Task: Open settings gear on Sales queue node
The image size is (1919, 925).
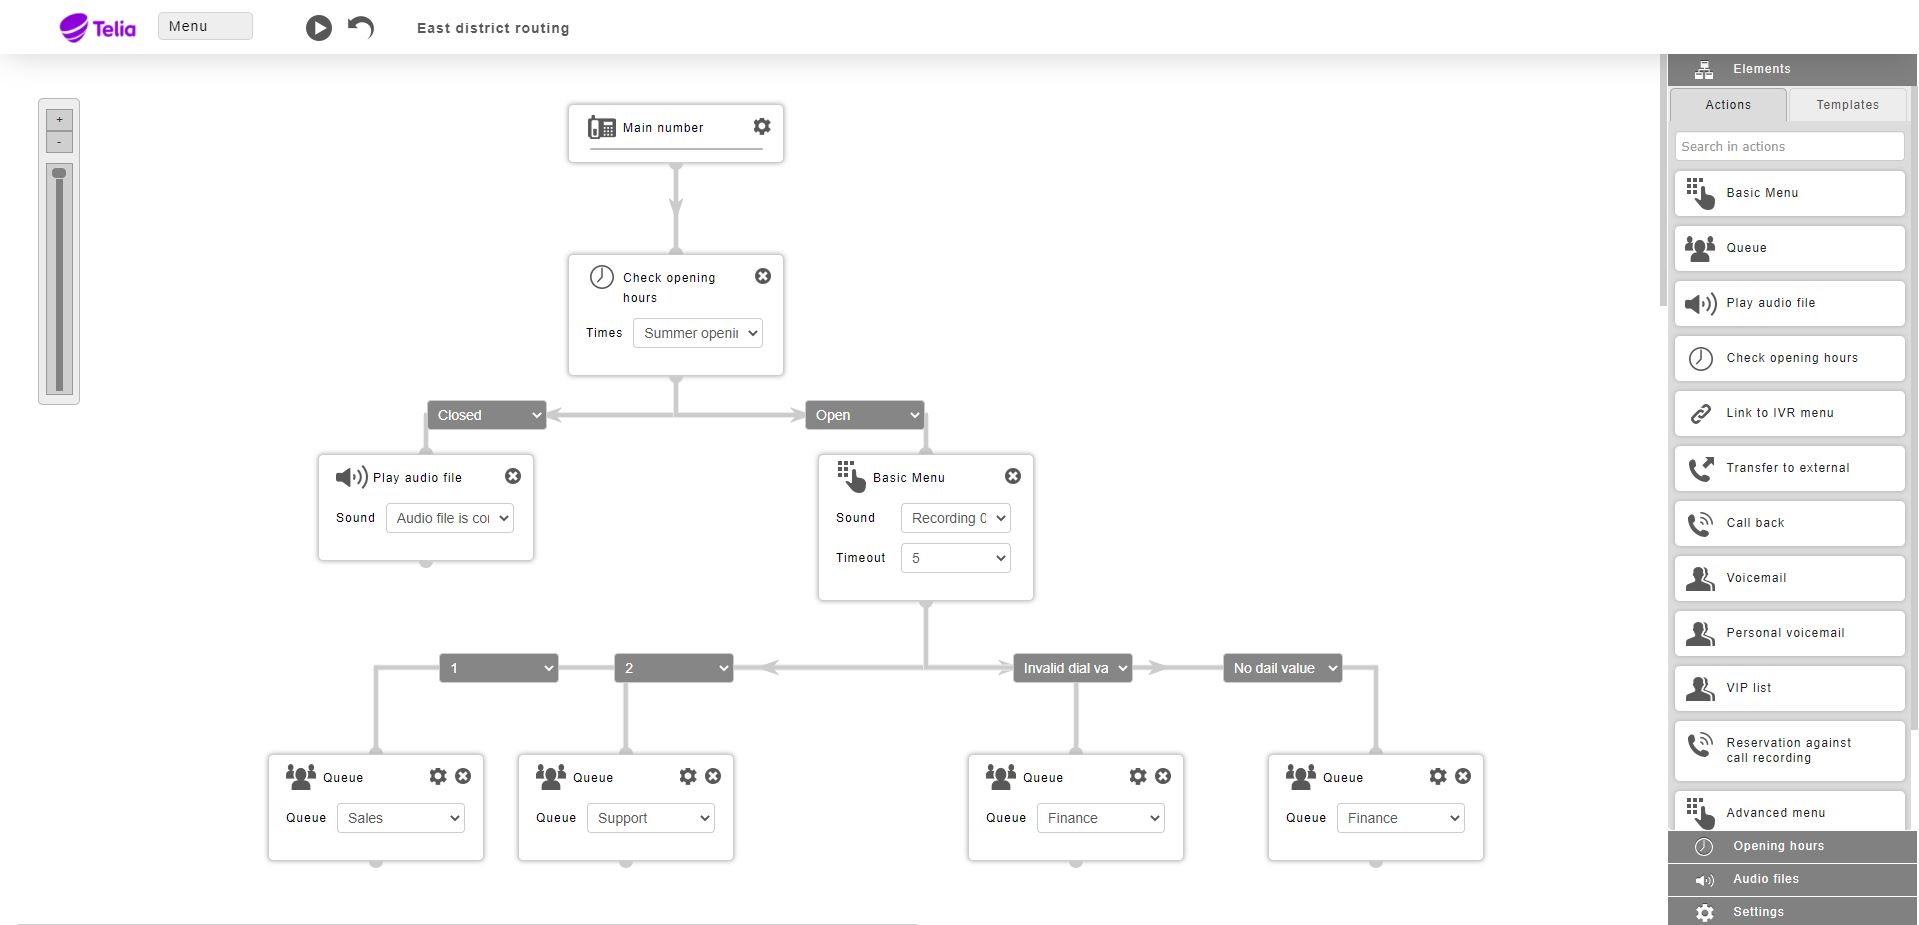Action: click(x=438, y=776)
